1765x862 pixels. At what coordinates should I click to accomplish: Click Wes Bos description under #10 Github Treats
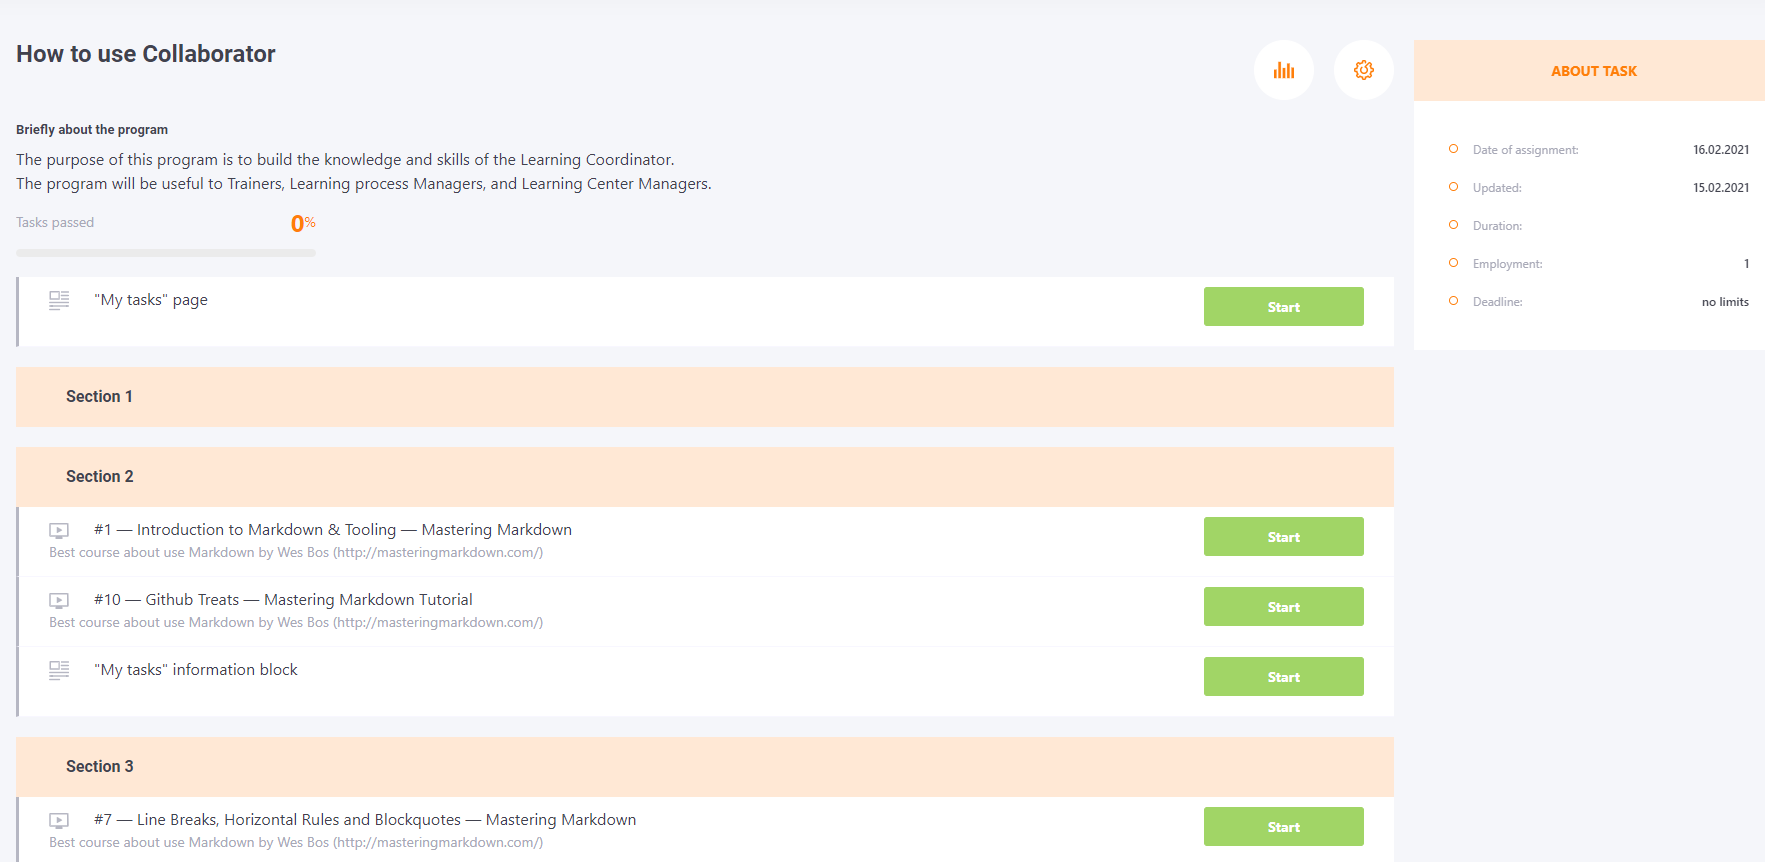pyautogui.click(x=296, y=623)
